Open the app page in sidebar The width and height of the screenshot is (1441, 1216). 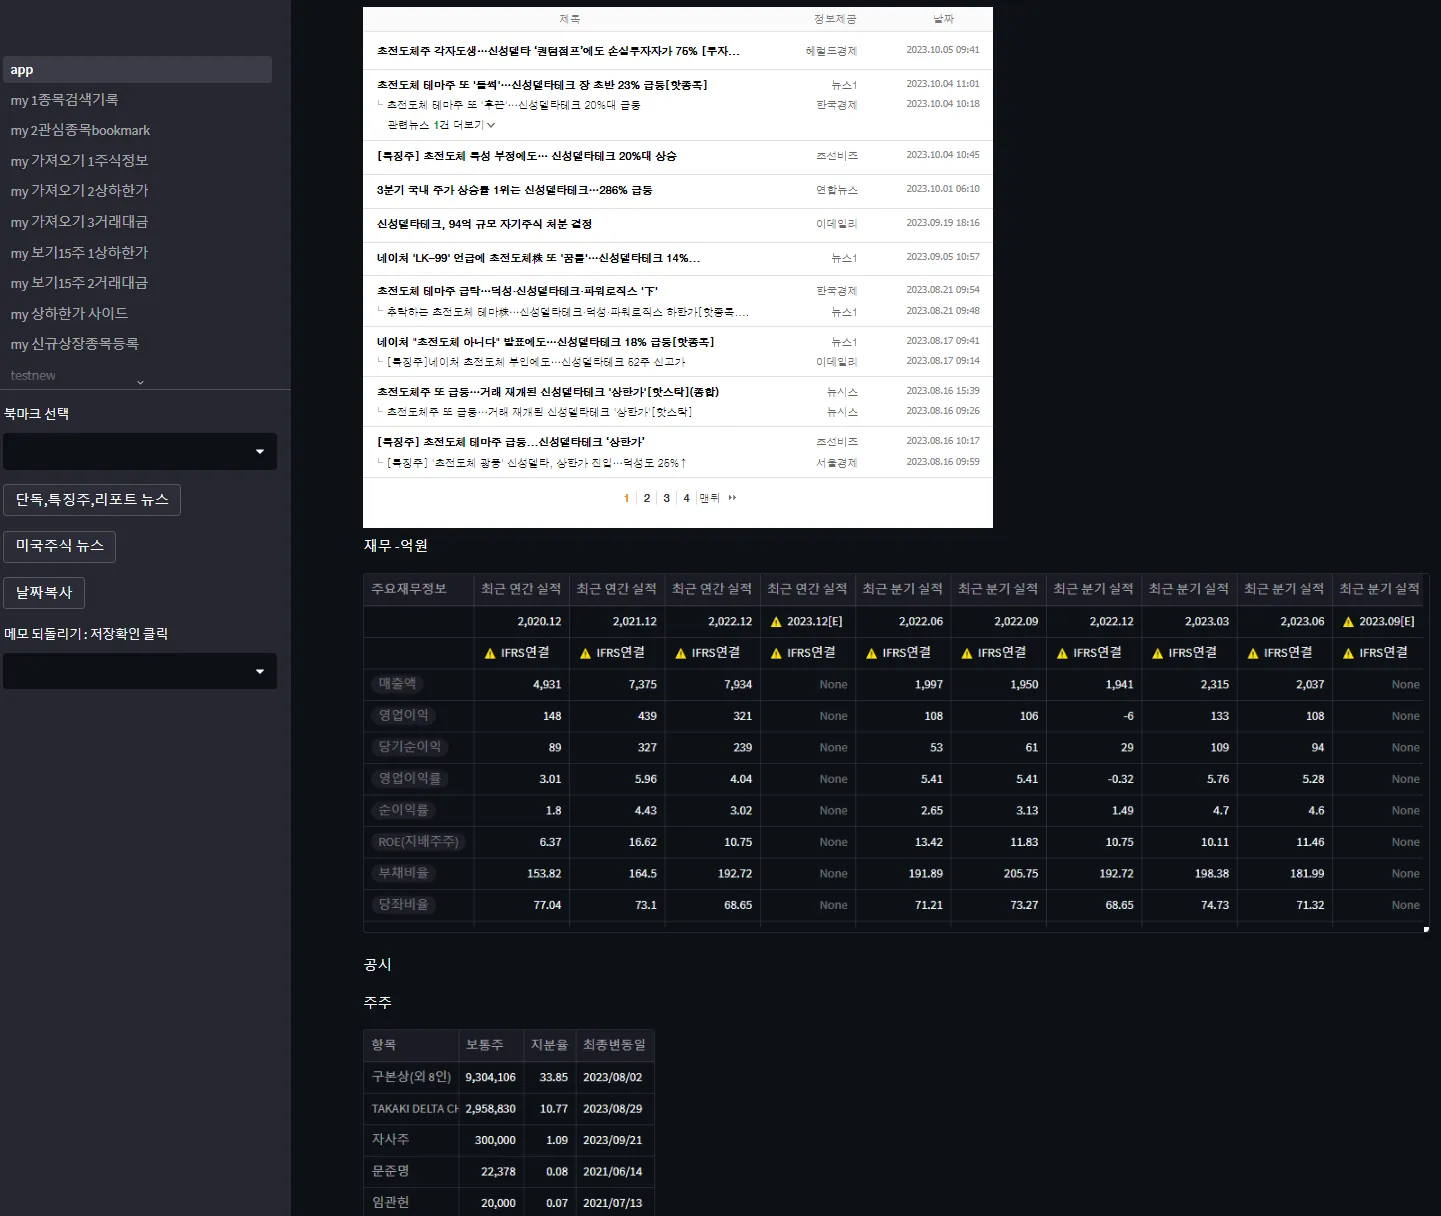(x=137, y=70)
